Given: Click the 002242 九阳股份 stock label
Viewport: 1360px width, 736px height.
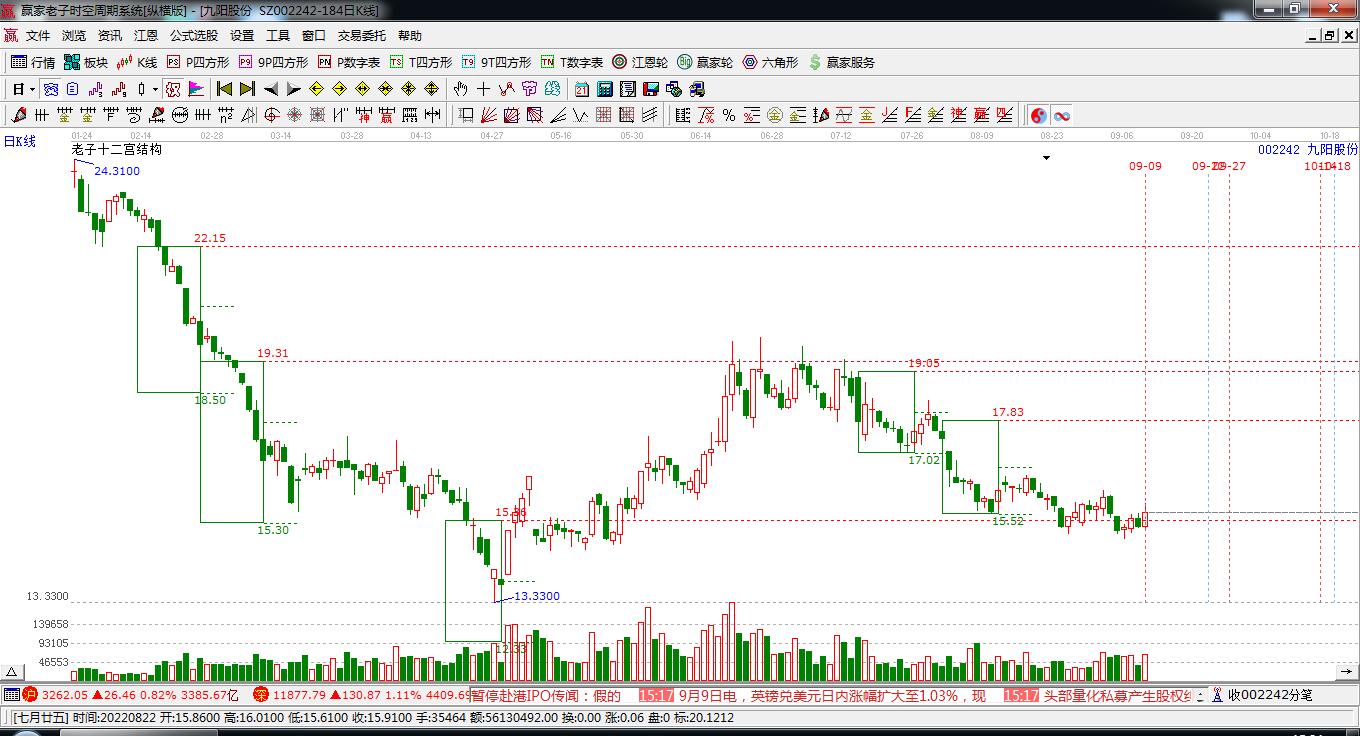Looking at the screenshot, I should 1308,149.
